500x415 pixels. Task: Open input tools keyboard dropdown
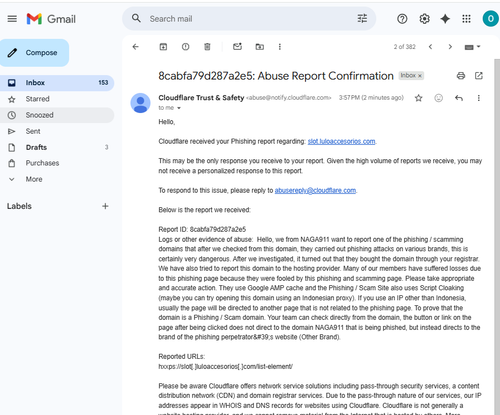pos(472,47)
